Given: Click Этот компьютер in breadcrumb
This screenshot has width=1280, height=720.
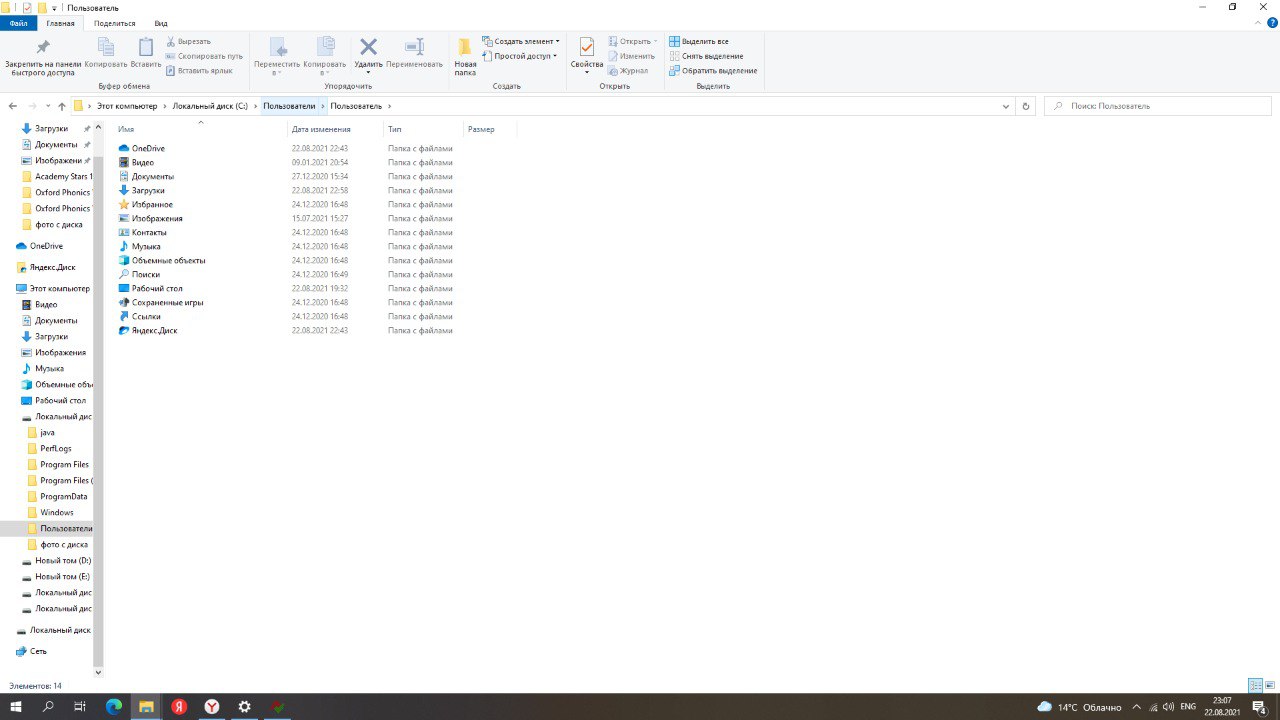Looking at the screenshot, I should [x=127, y=106].
